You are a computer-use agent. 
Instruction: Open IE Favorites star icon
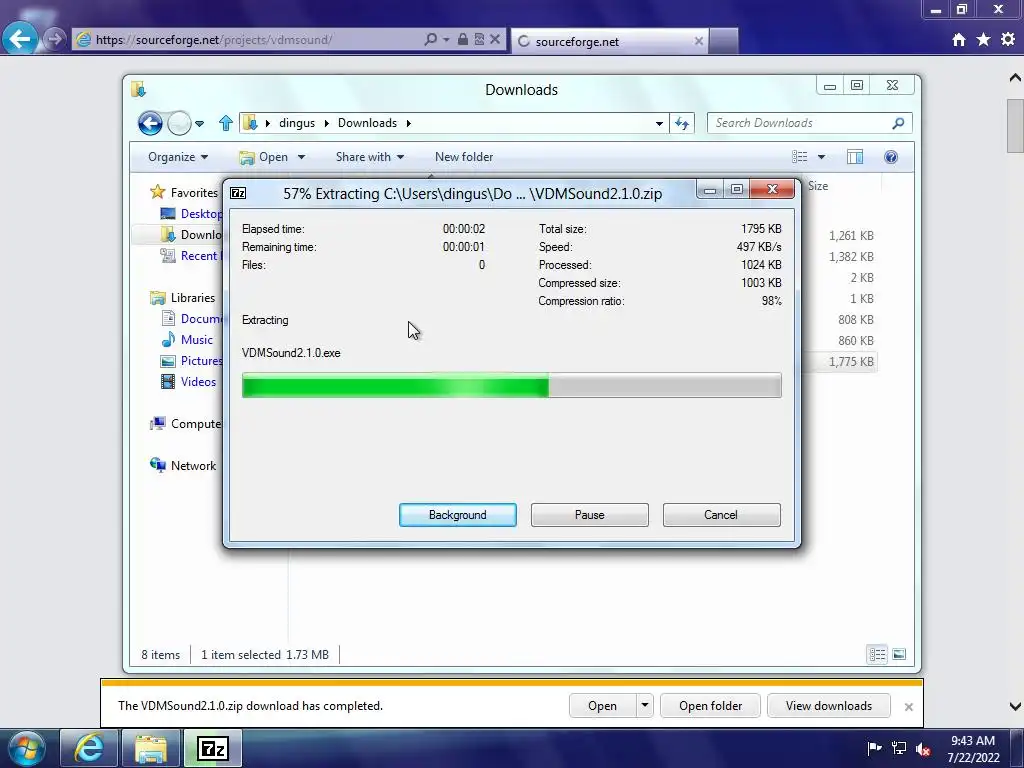point(983,40)
